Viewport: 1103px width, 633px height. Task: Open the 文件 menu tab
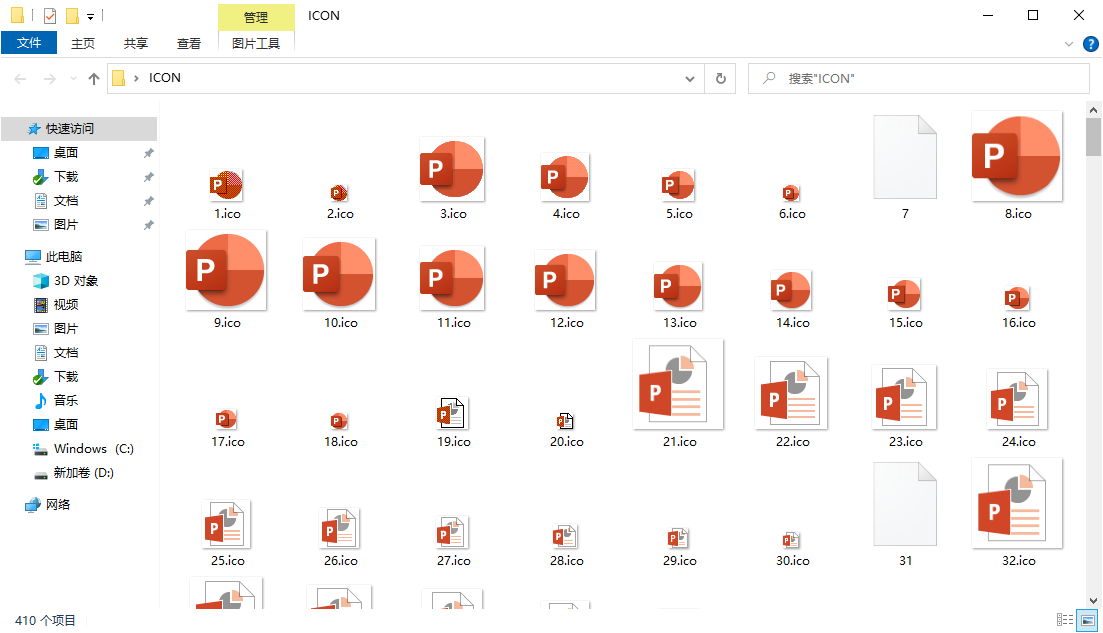click(x=29, y=43)
